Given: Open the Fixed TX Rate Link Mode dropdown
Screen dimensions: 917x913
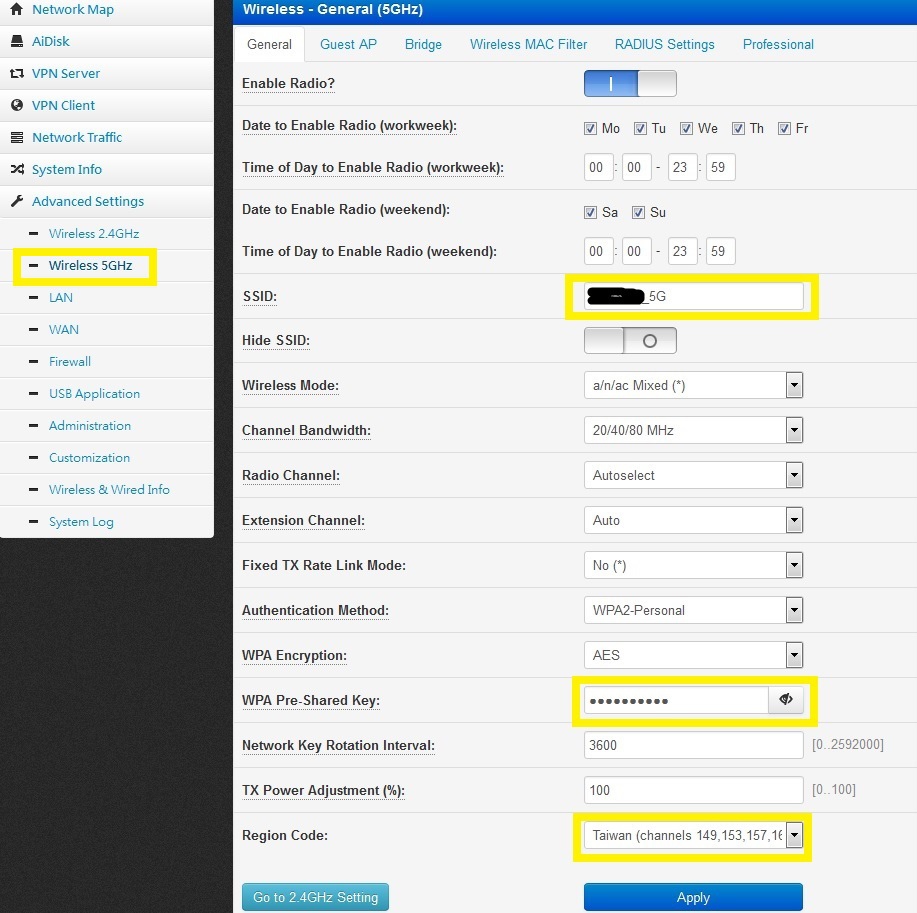Looking at the screenshot, I should click(693, 566).
